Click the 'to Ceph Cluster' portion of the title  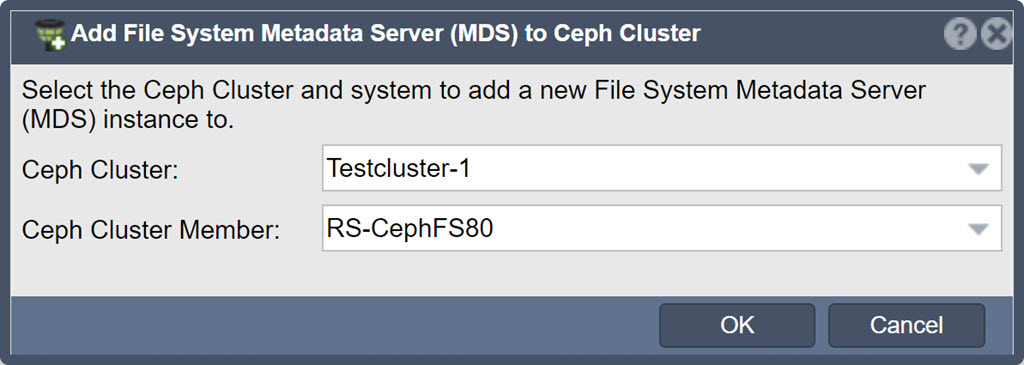(614, 33)
